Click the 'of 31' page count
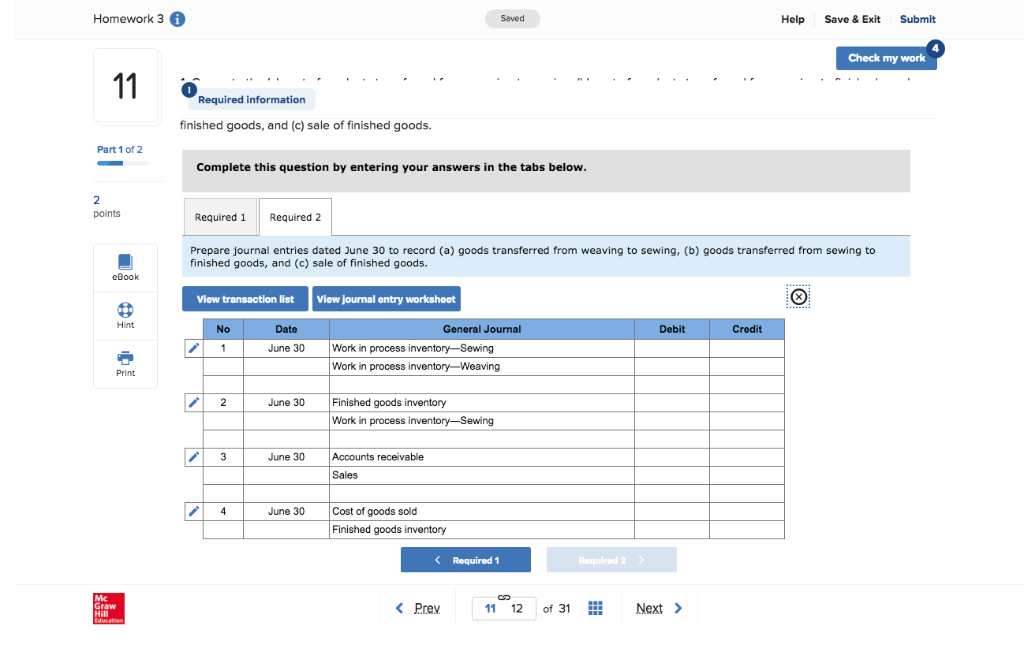1024x648 pixels. pos(556,609)
